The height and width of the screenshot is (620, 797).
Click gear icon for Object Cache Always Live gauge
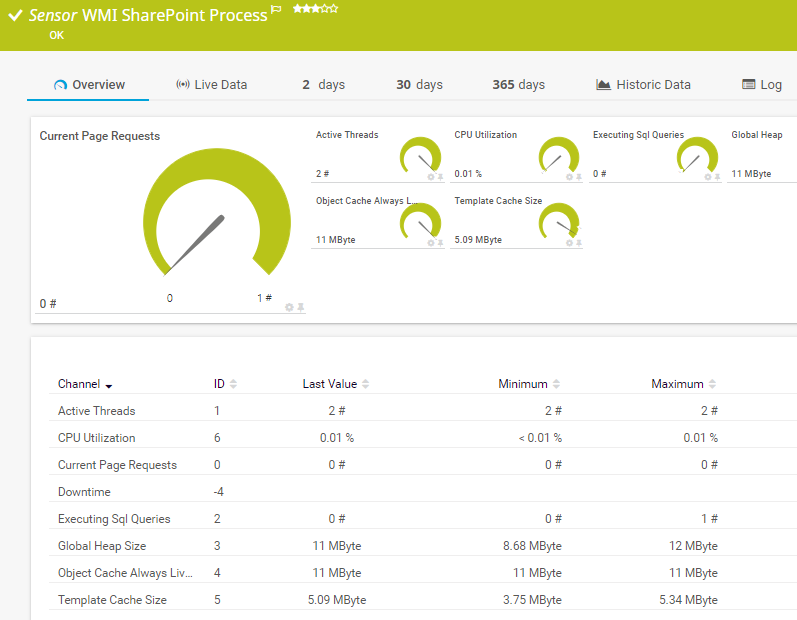[x=431, y=243]
